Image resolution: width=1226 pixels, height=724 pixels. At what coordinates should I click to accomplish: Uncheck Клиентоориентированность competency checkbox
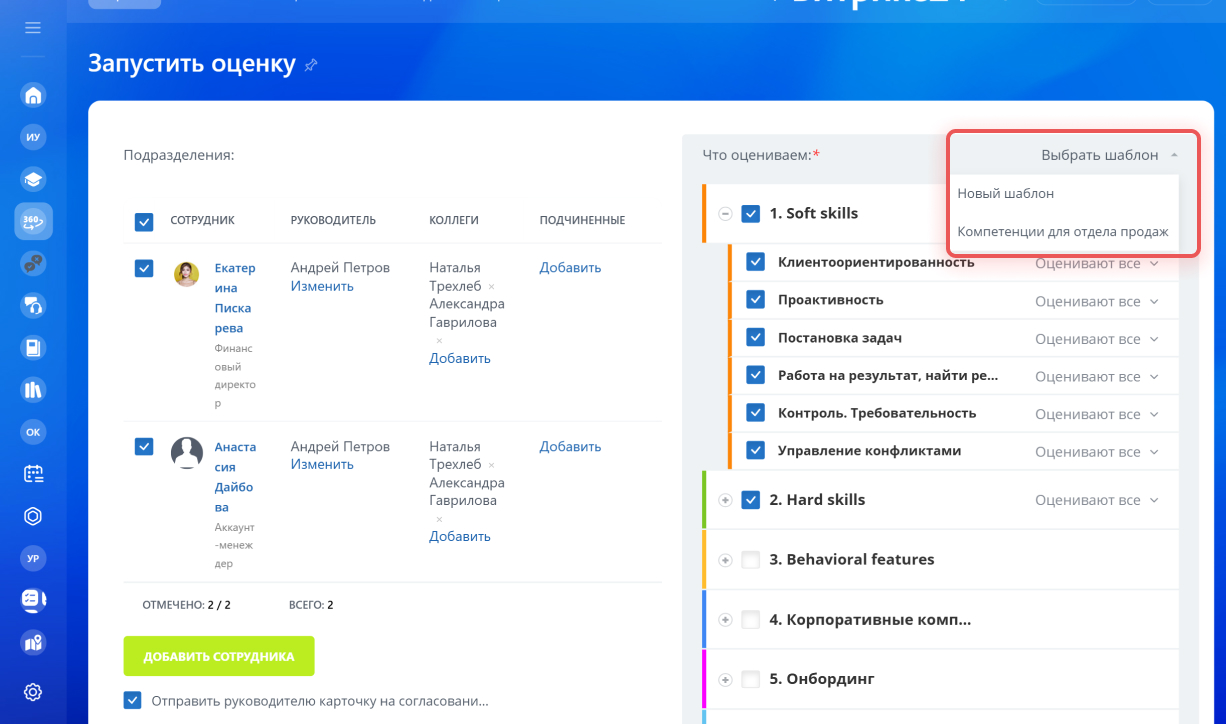tap(756, 263)
